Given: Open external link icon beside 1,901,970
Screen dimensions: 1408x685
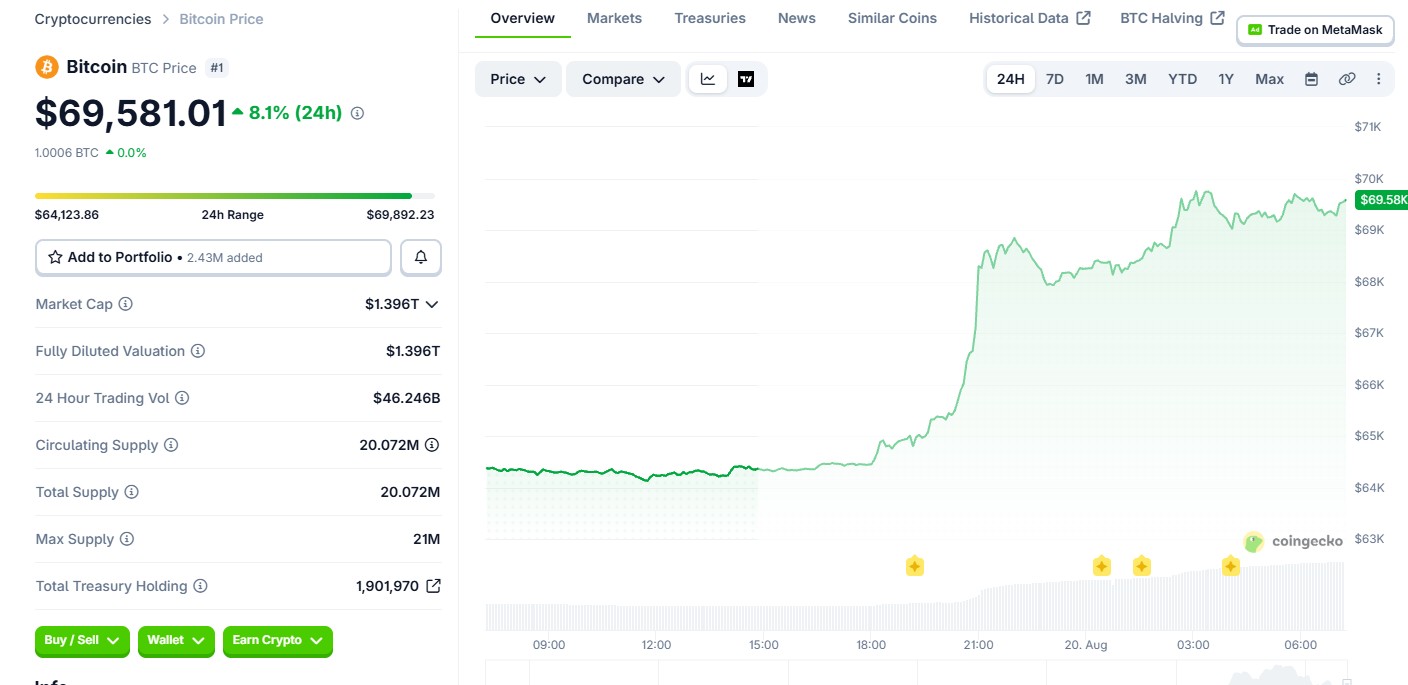Looking at the screenshot, I should [x=433, y=586].
